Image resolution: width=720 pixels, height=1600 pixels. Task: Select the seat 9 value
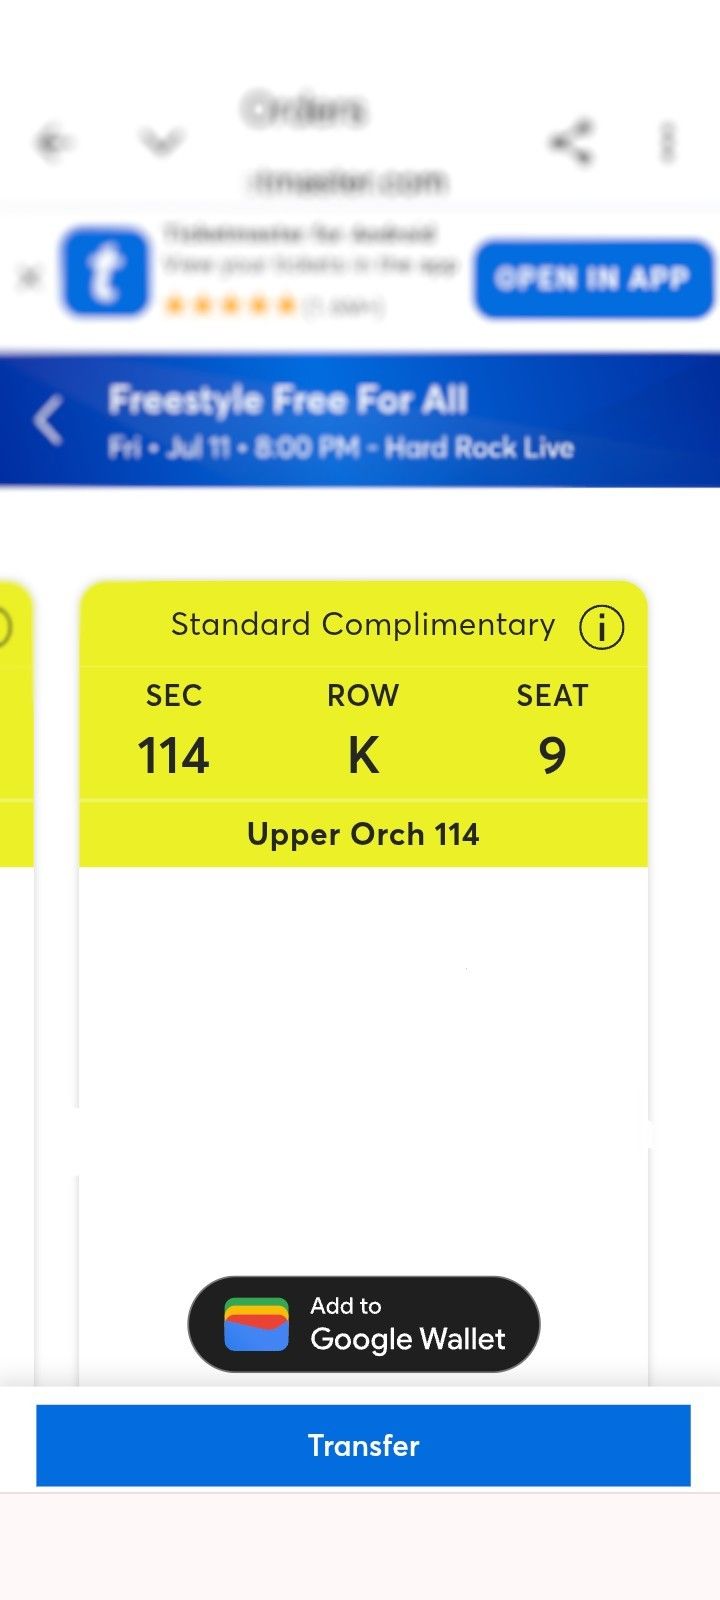click(552, 755)
